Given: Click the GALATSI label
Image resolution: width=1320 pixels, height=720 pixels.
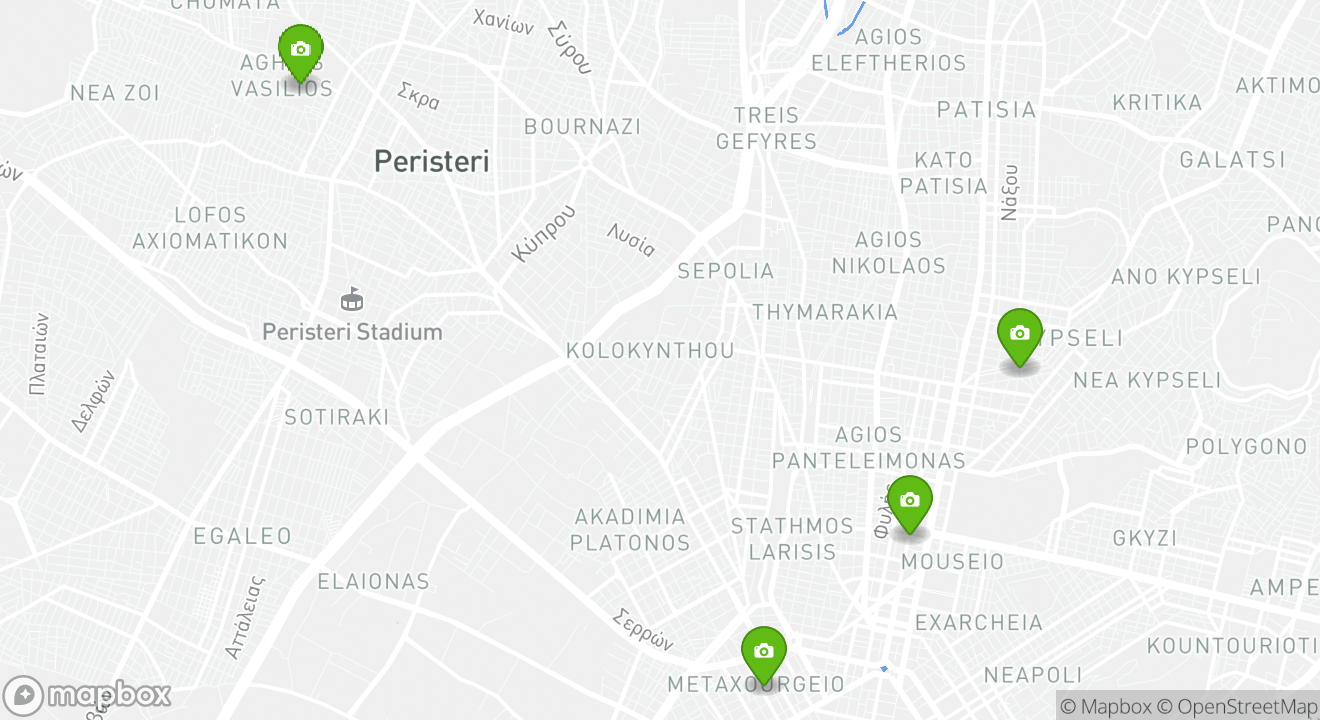Looking at the screenshot, I should click(x=1233, y=160).
